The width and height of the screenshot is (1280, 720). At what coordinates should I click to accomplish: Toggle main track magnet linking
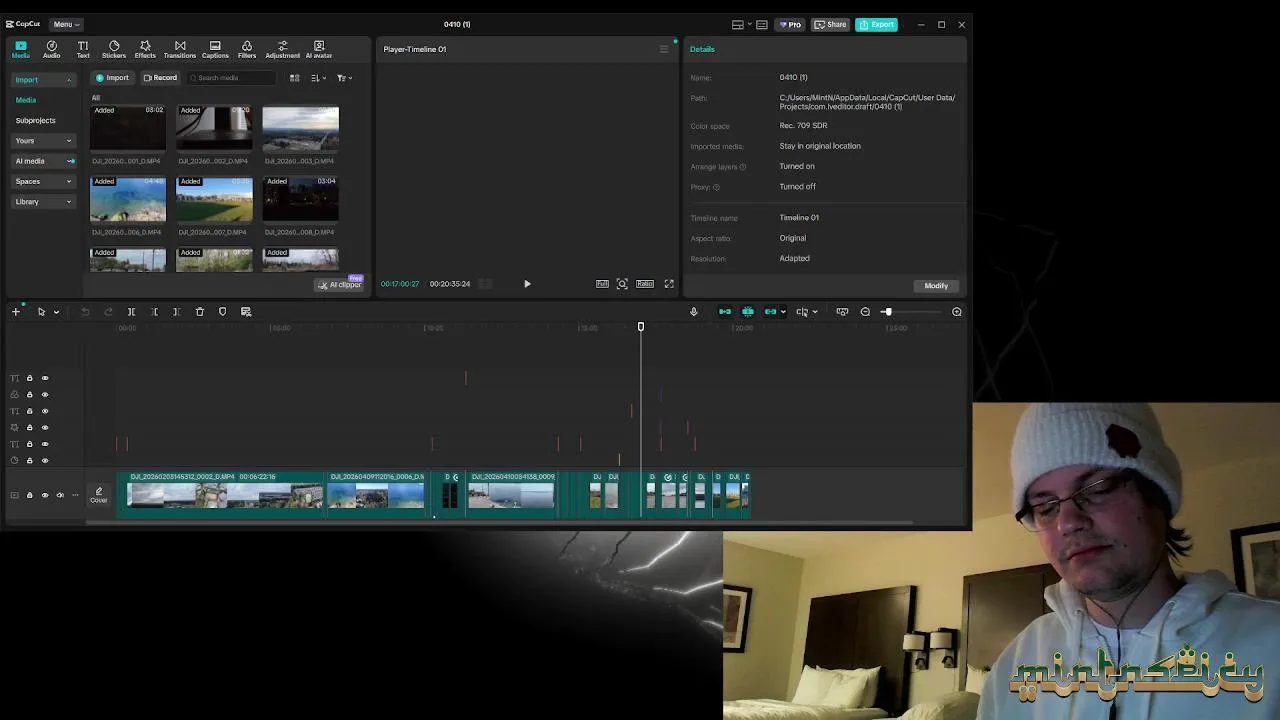pos(725,312)
